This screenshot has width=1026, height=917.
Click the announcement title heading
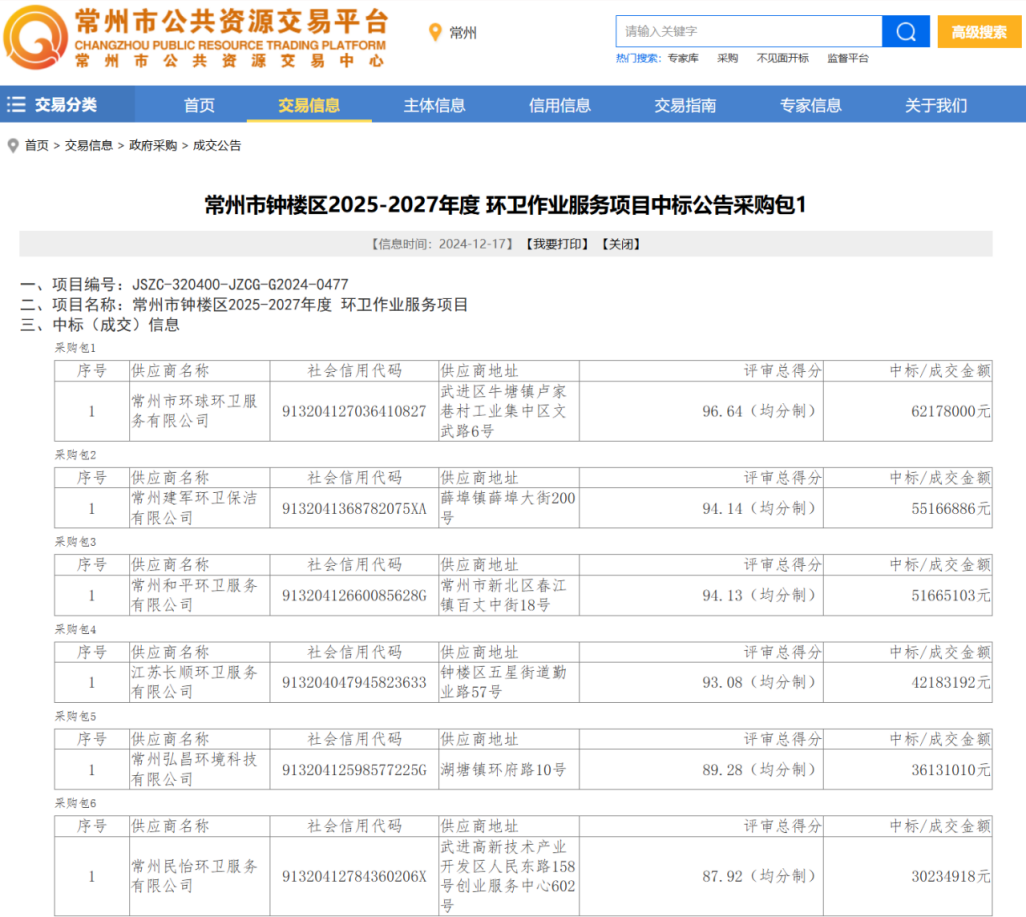click(x=505, y=205)
